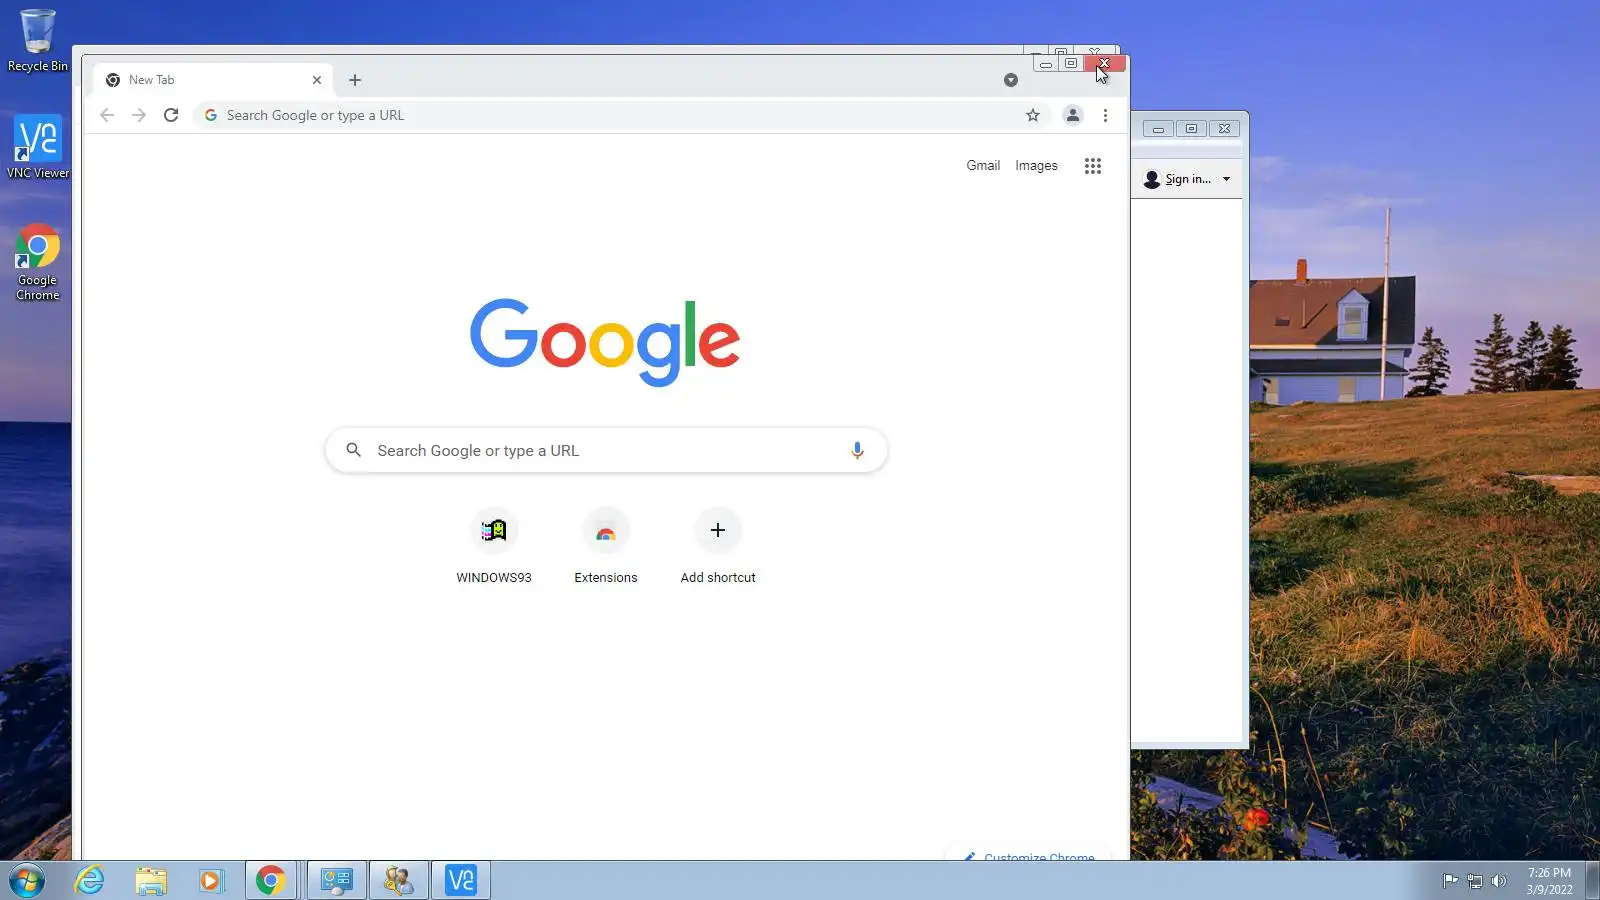Bookmark this tab with the star icon
The height and width of the screenshot is (900, 1600).
point(1033,115)
